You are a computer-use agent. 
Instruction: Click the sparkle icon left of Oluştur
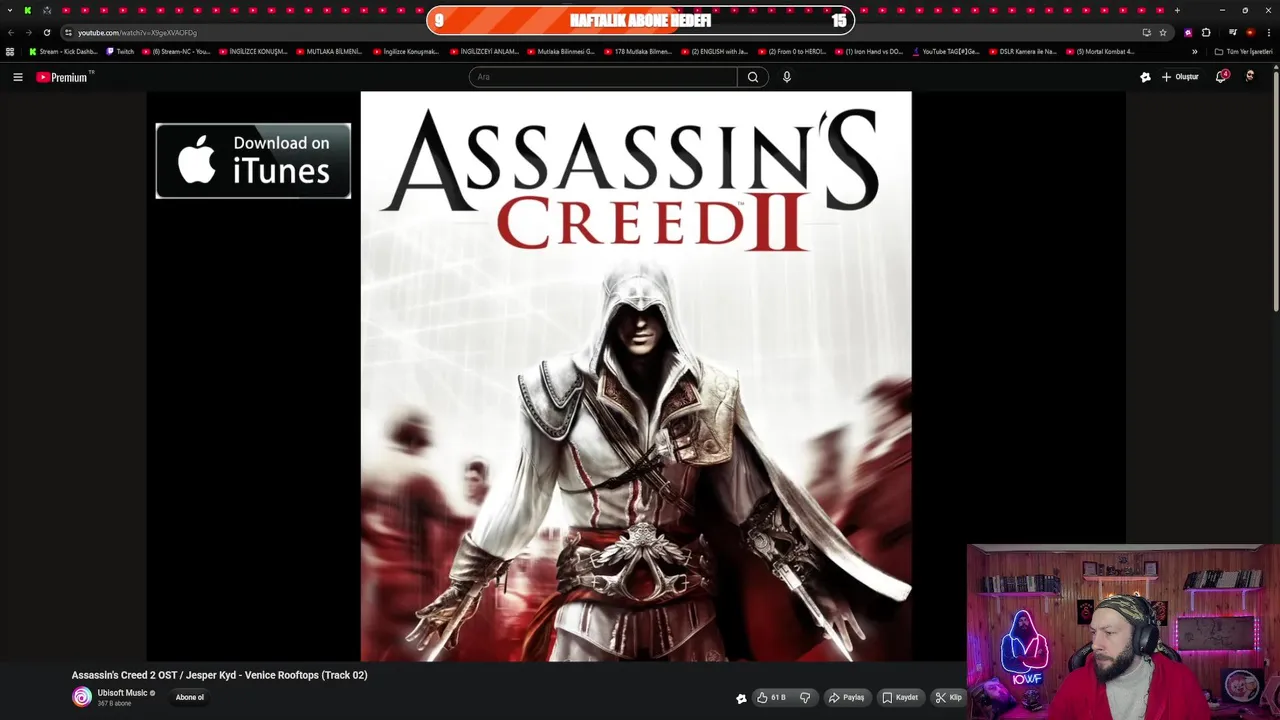pyautogui.click(x=1145, y=77)
